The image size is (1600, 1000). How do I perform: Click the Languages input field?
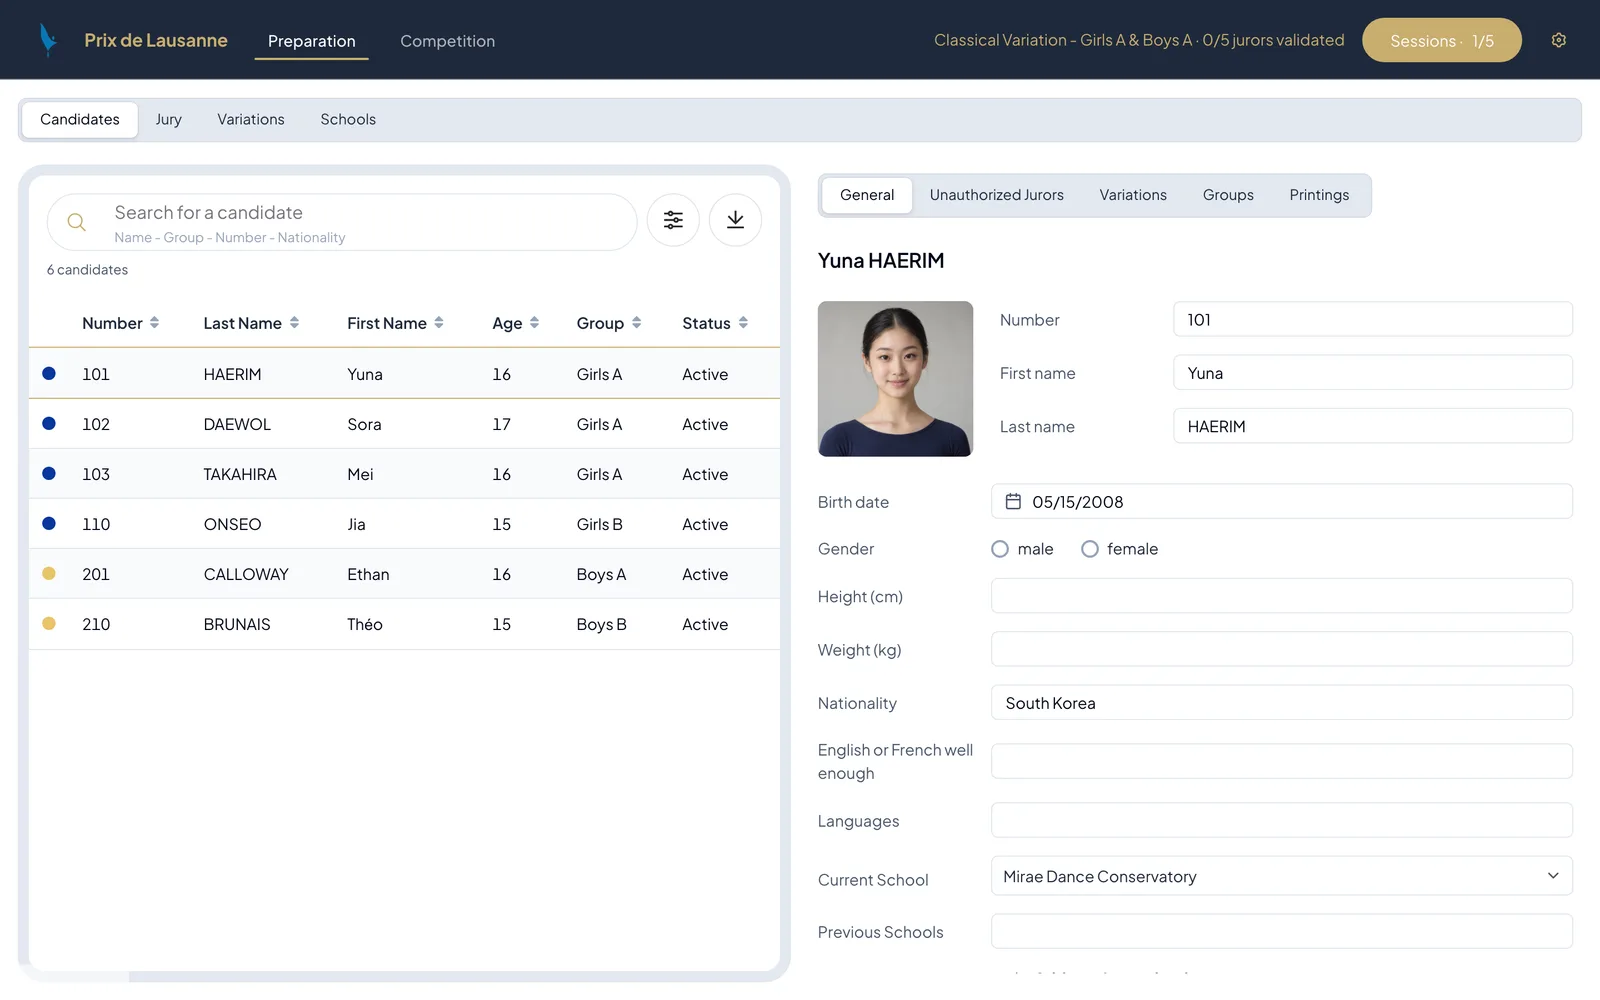pos(1281,820)
